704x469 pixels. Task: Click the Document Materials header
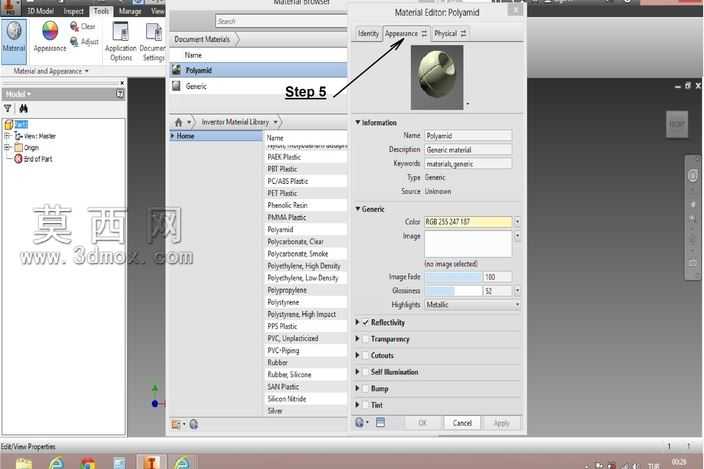(202, 39)
